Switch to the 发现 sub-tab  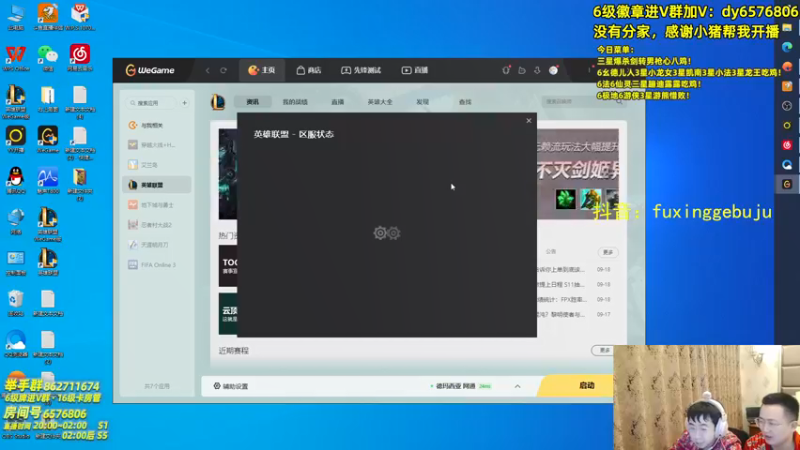click(422, 102)
